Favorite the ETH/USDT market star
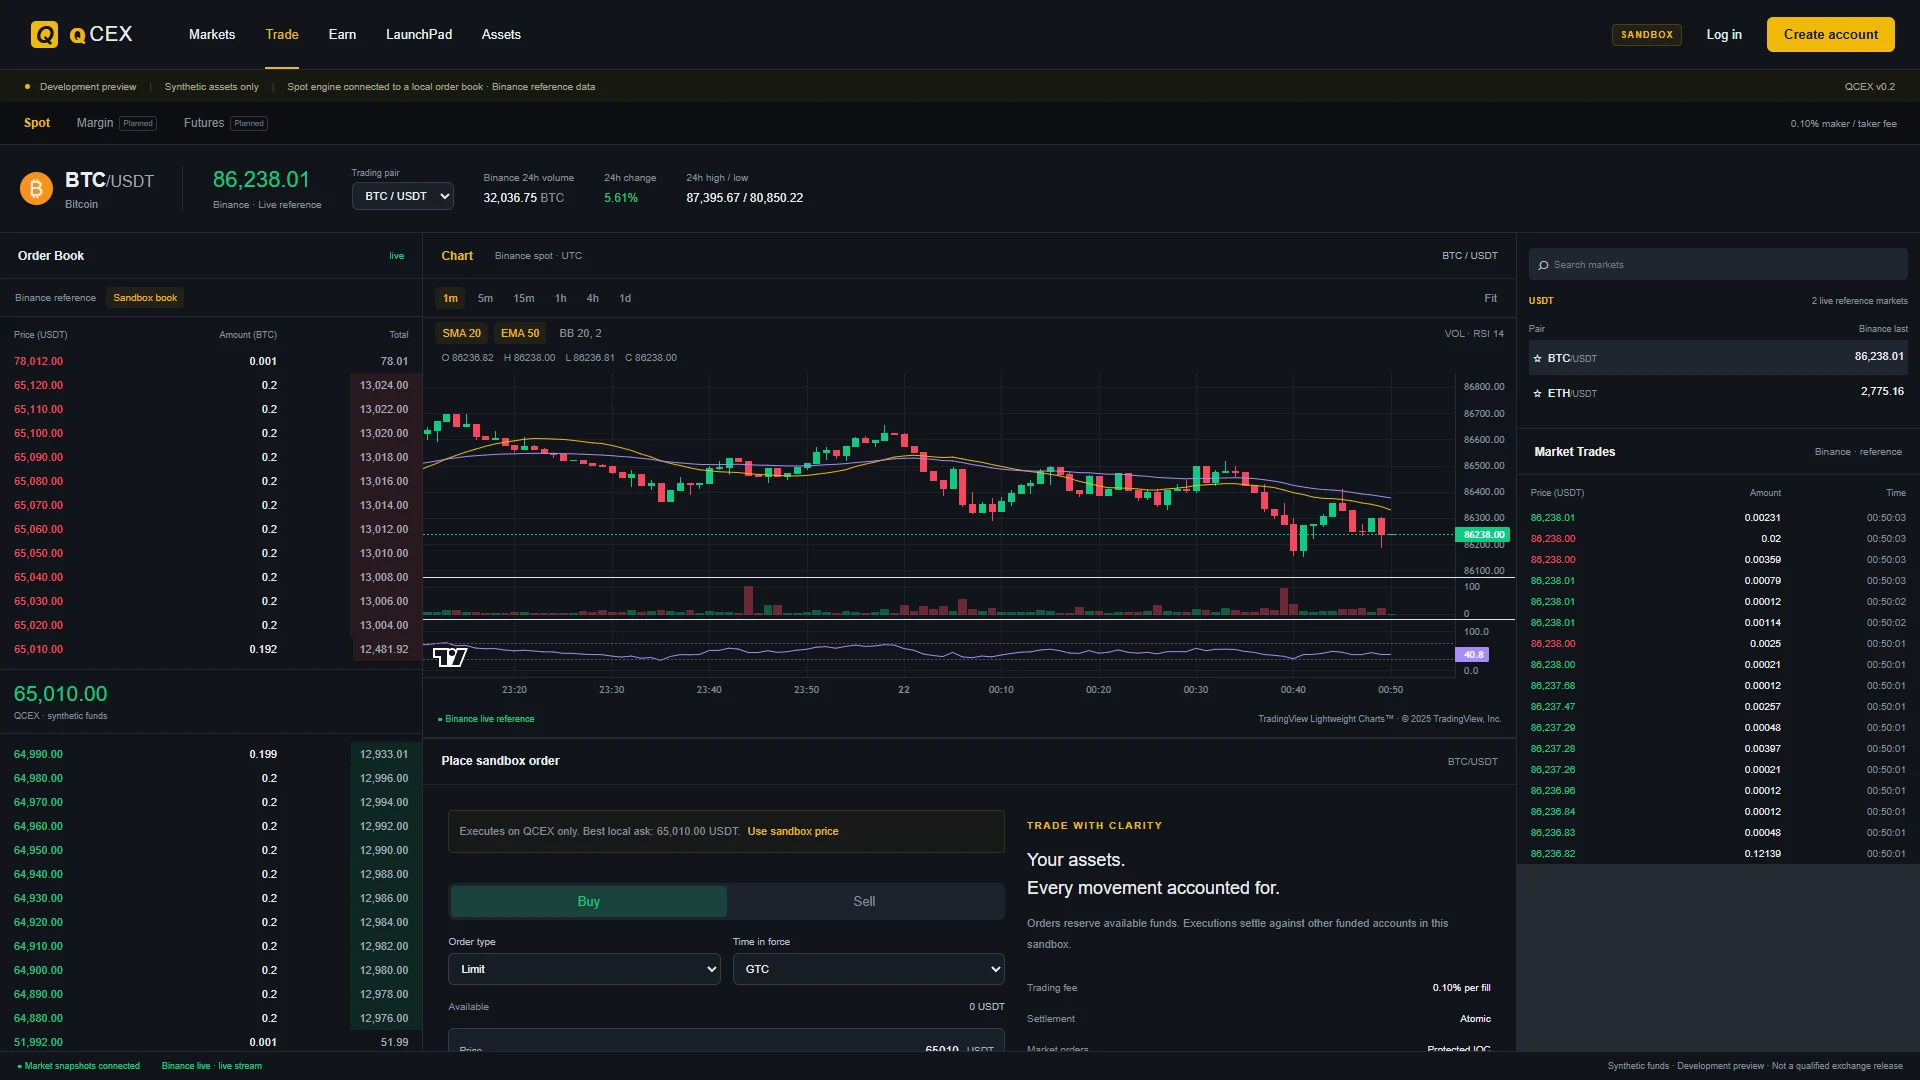This screenshot has width=1920, height=1080. [1538, 393]
